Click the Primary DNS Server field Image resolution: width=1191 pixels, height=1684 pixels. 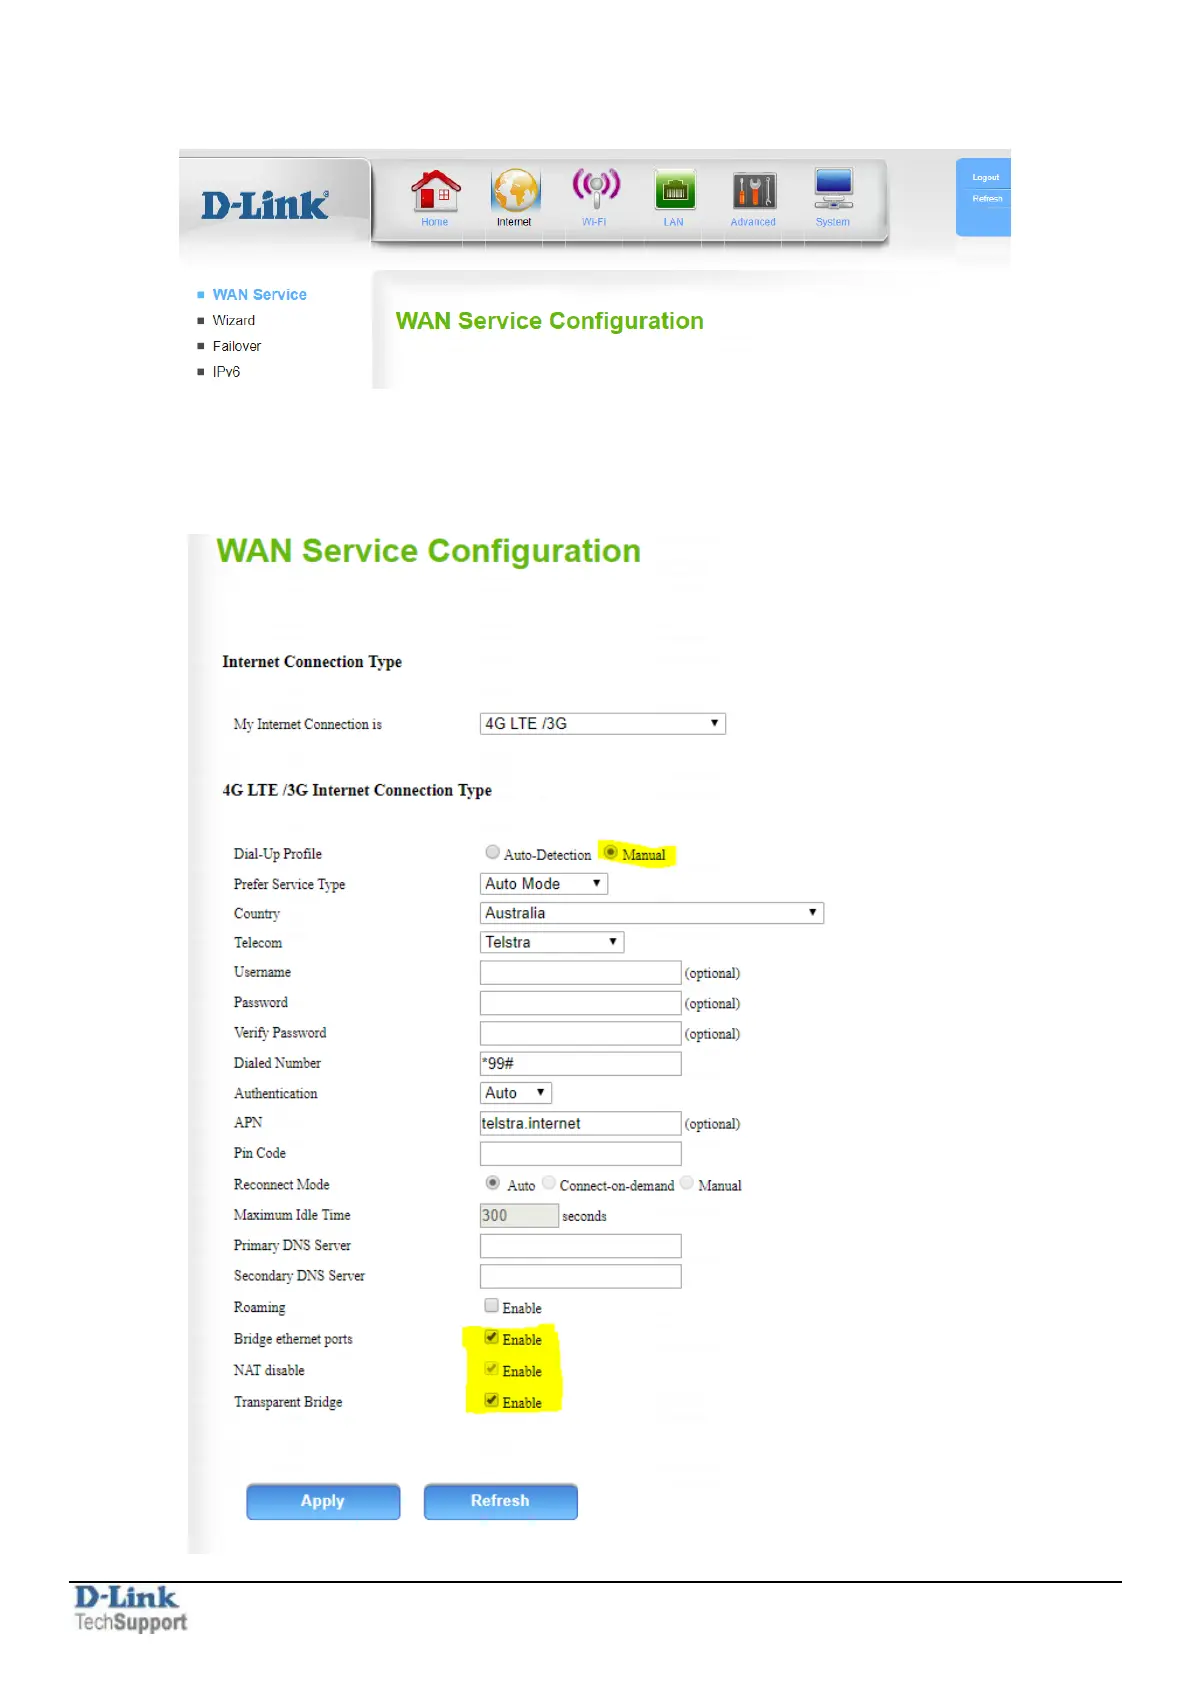click(x=581, y=1246)
